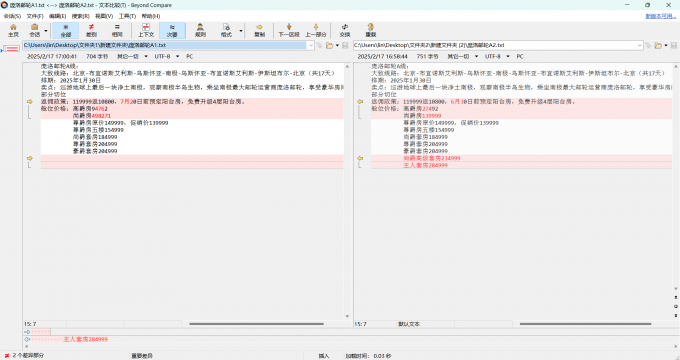Open the 工具(T) menu
The height and width of the screenshot is (360, 680).
pos(127,16)
